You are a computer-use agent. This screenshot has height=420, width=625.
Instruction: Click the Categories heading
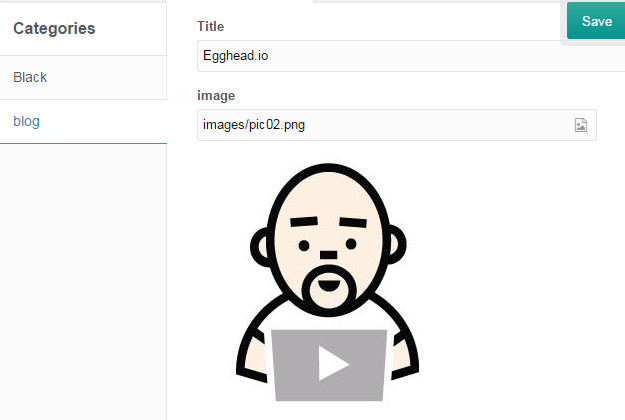pos(54,29)
